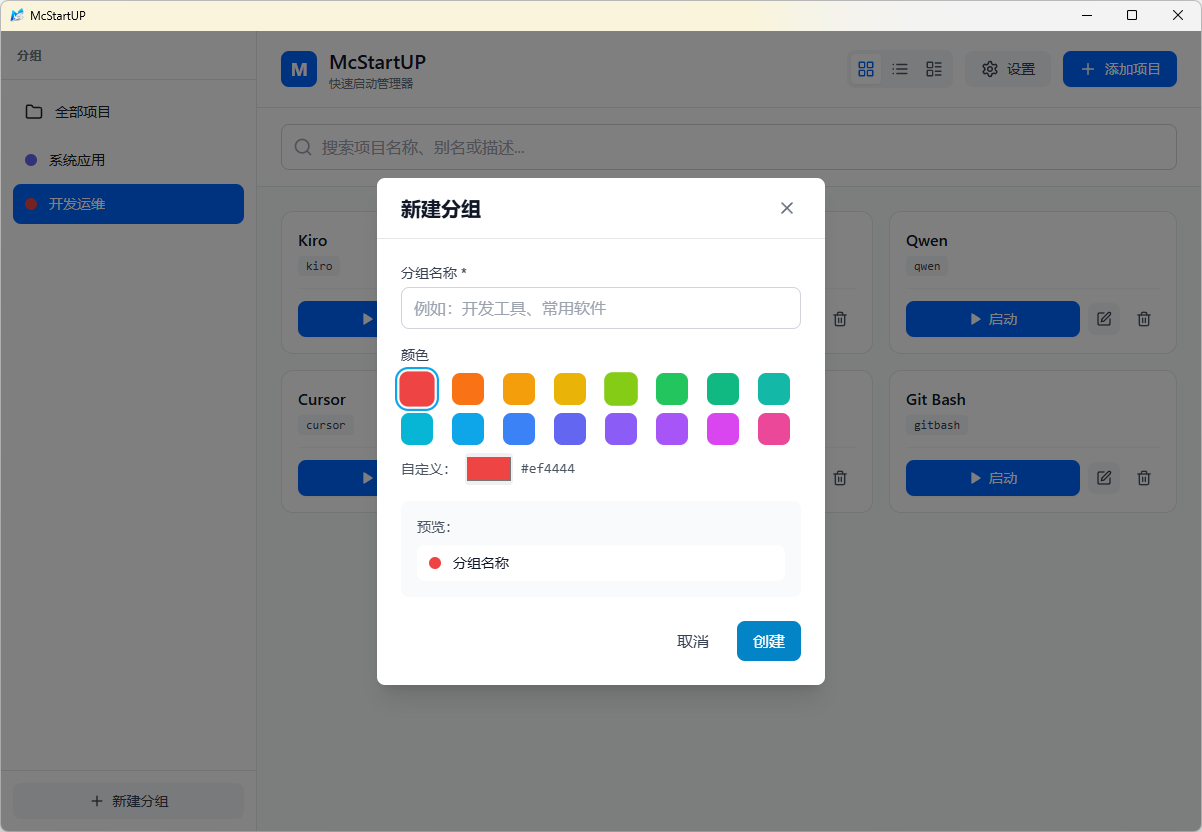Select the violet color swatch

[621, 429]
